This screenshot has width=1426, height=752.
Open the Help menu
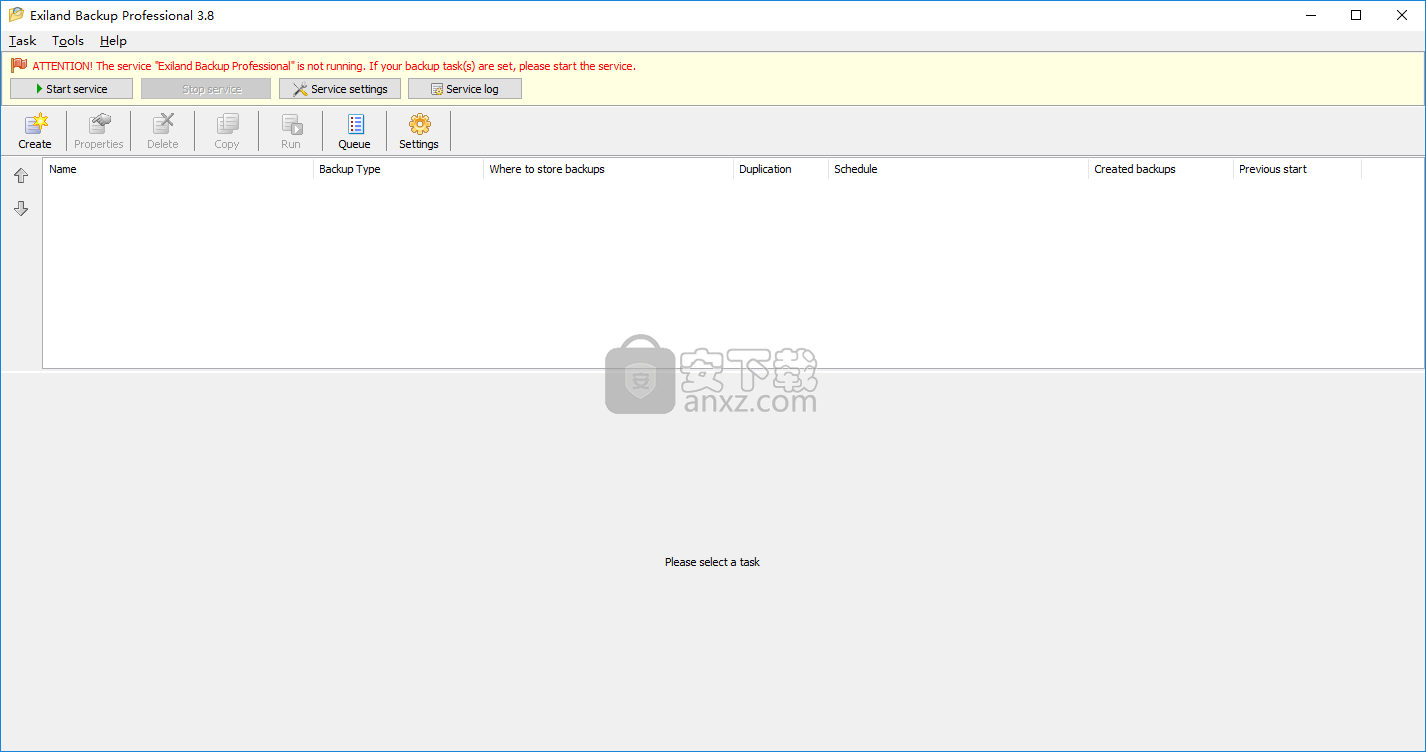(x=113, y=41)
